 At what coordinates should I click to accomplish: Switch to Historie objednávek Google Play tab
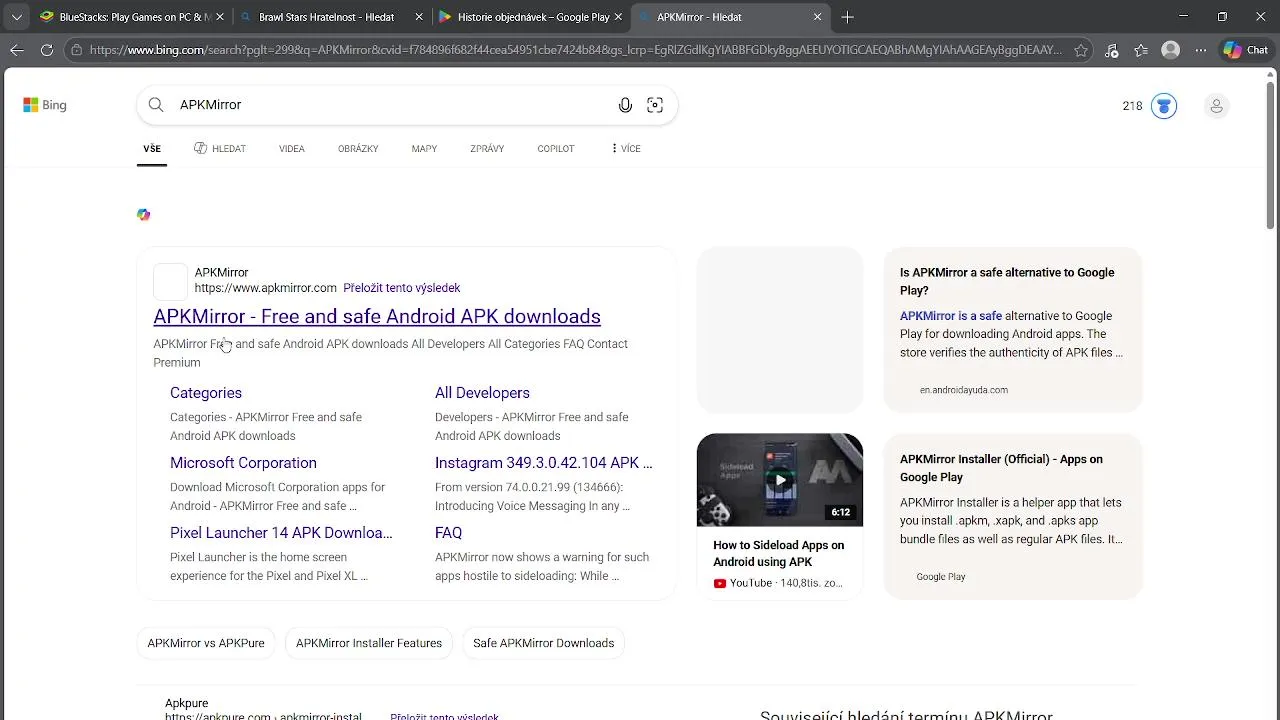click(x=531, y=17)
